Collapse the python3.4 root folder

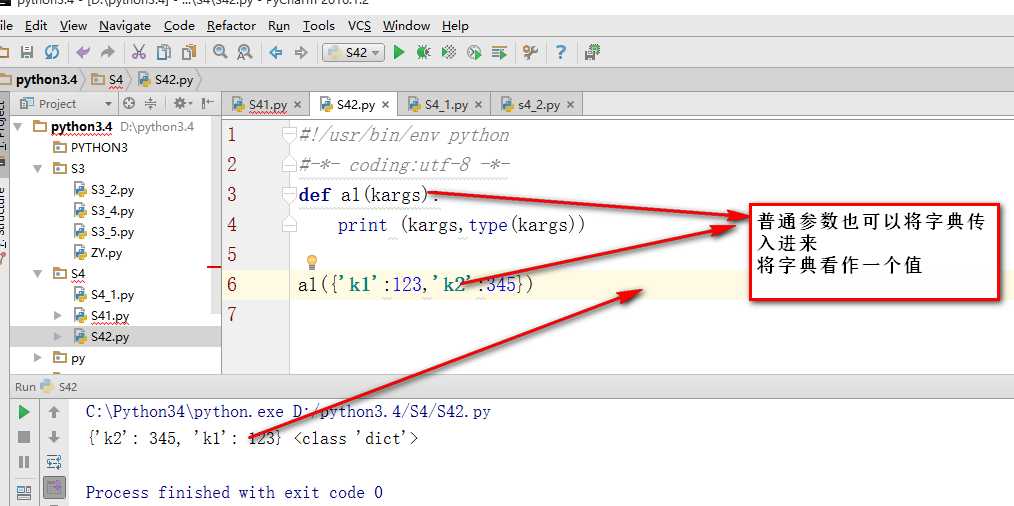pos(17,126)
